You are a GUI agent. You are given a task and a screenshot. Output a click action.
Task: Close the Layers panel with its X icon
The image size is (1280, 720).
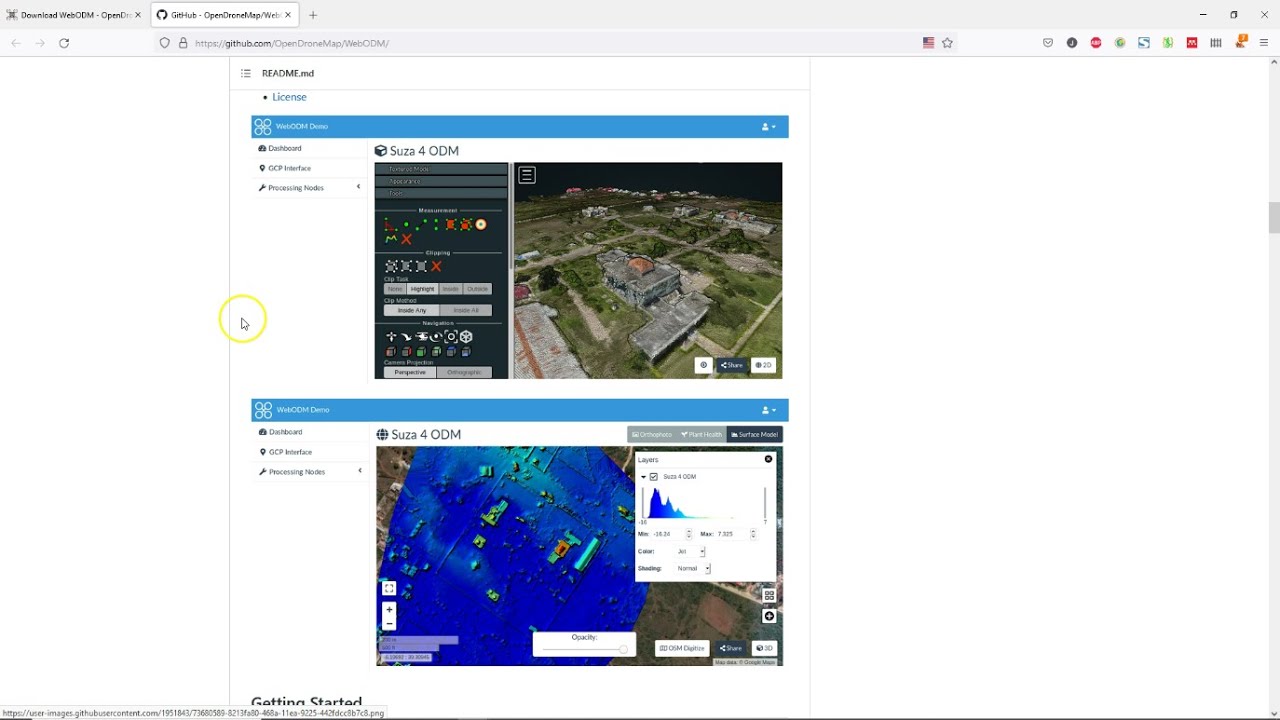(x=768, y=459)
